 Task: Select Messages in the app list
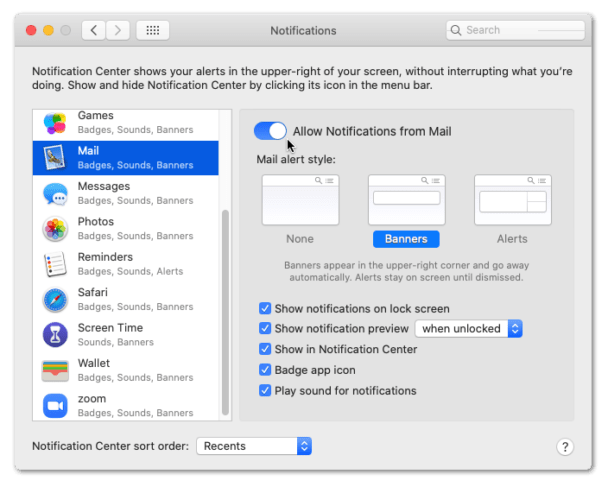[126, 193]
